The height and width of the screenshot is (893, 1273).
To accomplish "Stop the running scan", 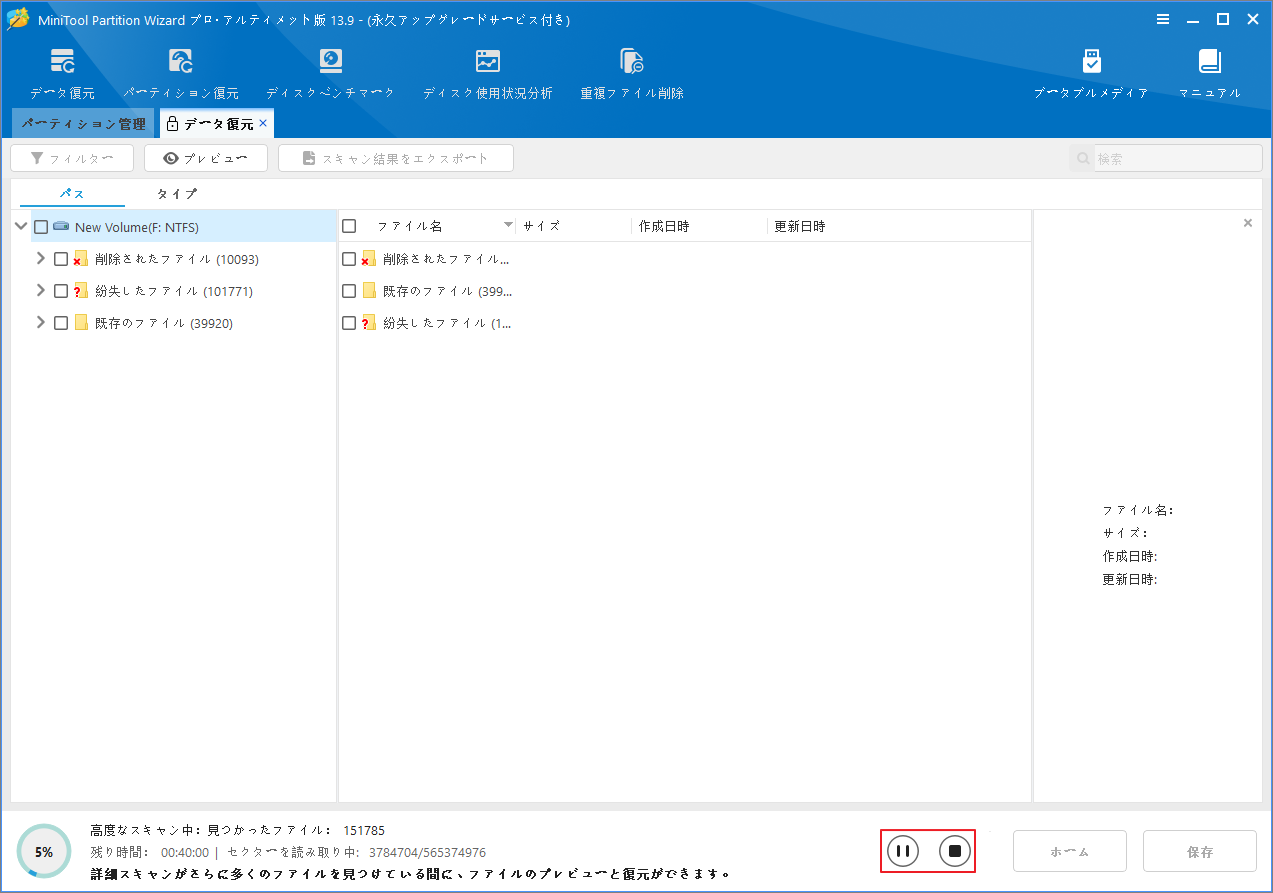I will click(x=954, y=851).
